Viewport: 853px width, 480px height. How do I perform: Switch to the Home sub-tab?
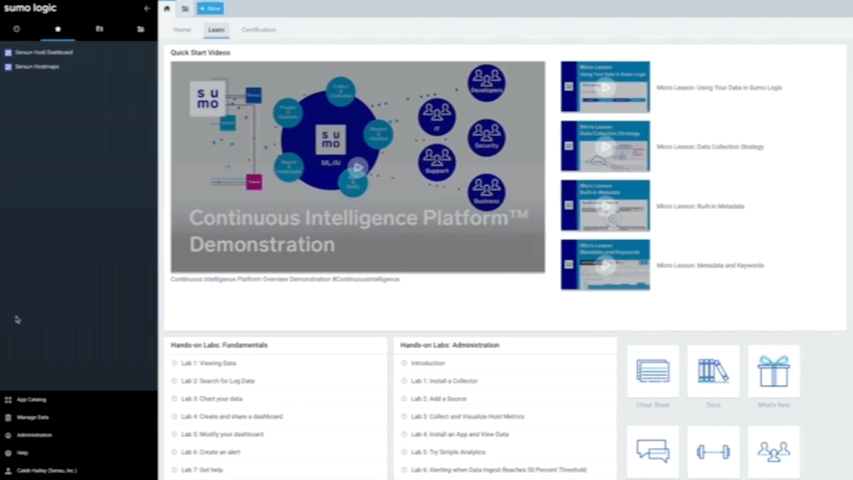(x=182, y=30)
